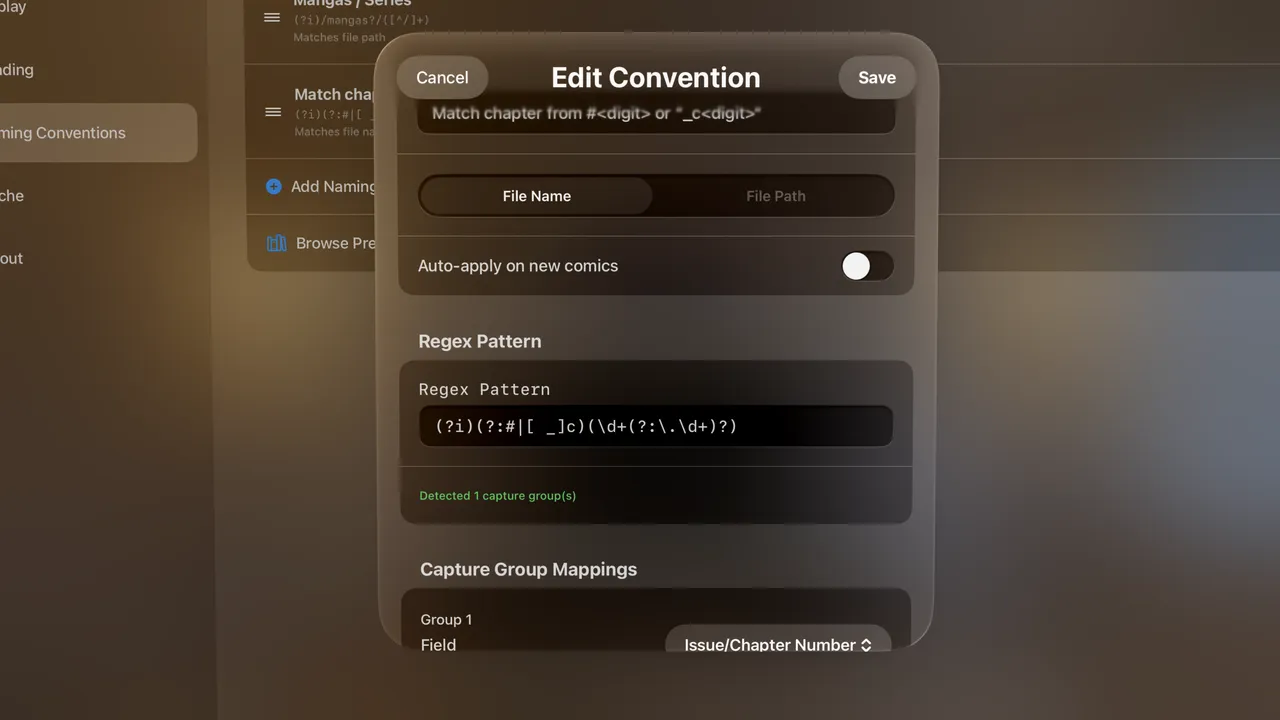Save the convention changes
This screenshot has width=1280, height=720.
coord(877,78)
